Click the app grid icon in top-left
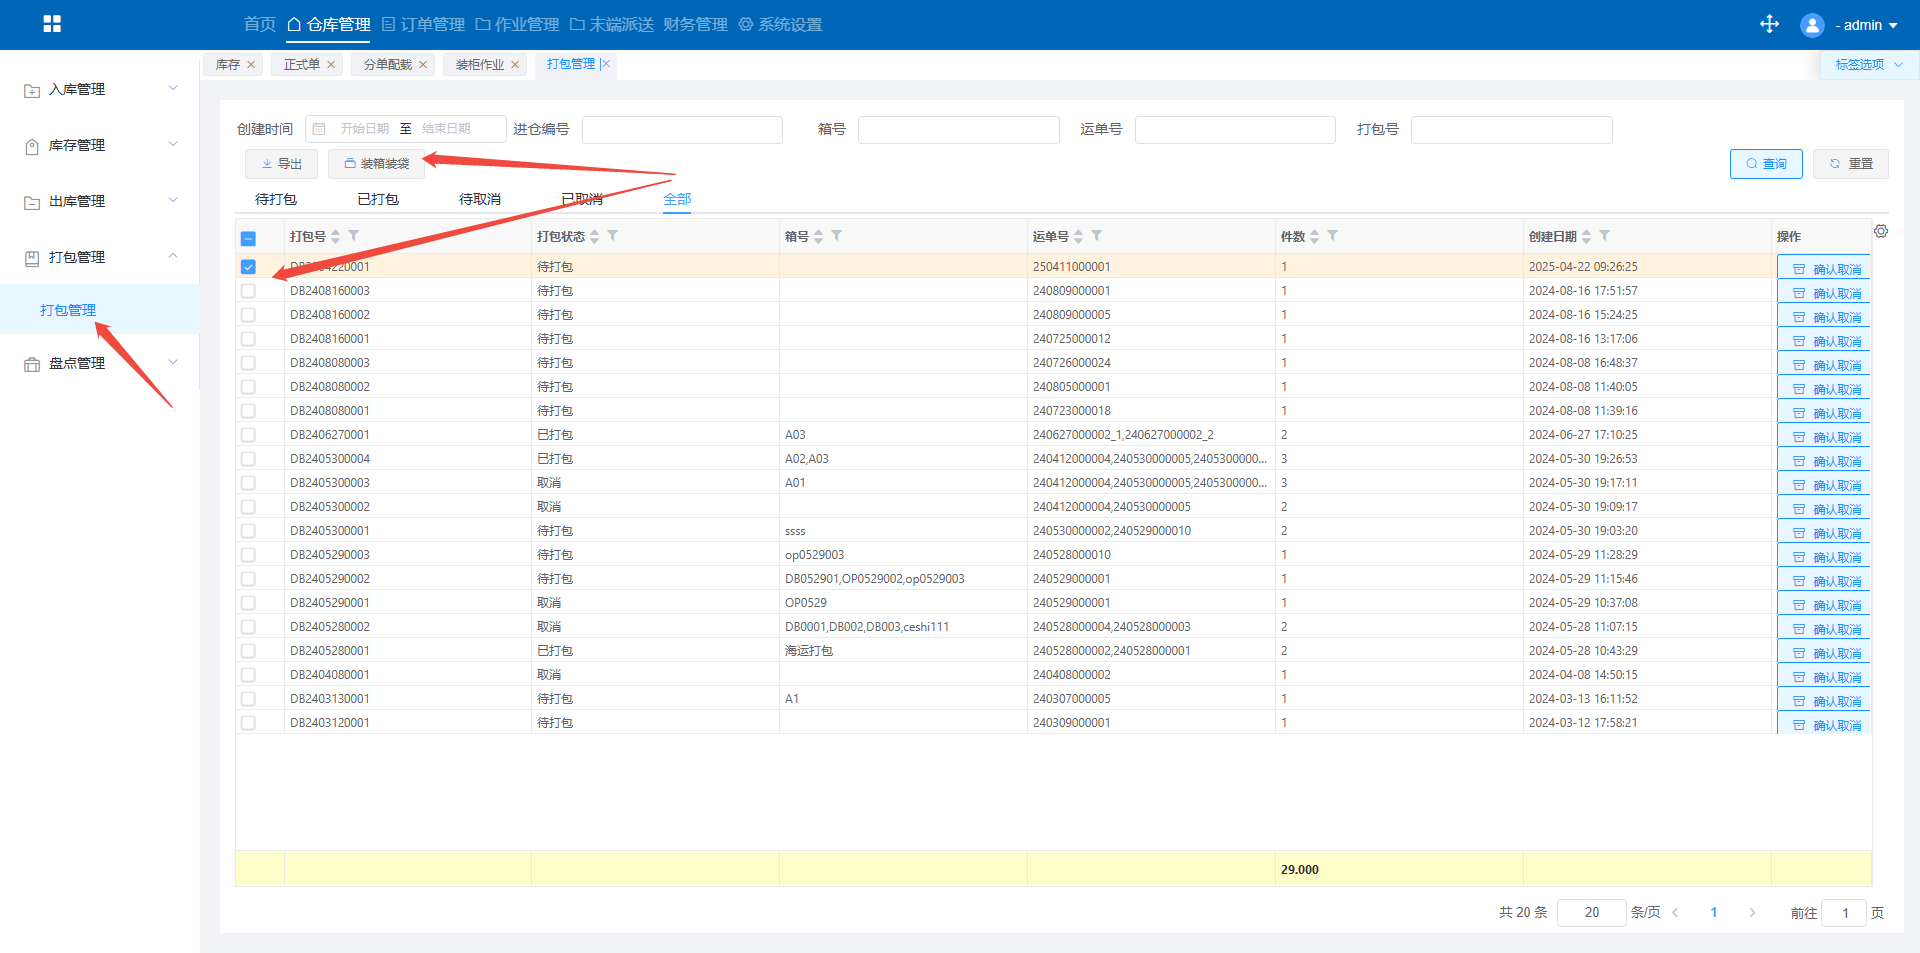The height and width of the screenshot is (953, 1920). 52,24
